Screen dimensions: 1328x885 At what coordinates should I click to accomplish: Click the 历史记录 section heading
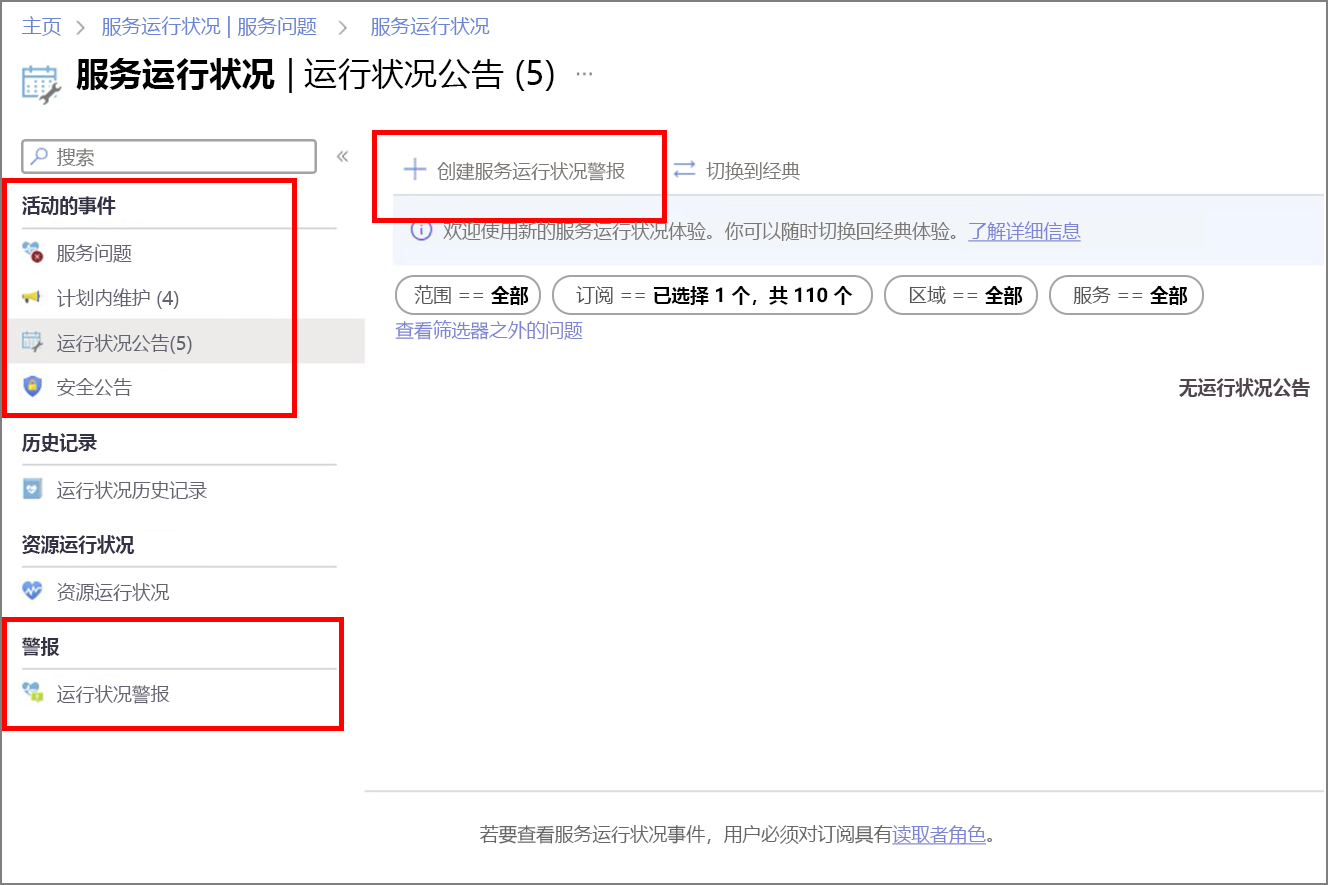pyautogui.click(x=60, y=442)
